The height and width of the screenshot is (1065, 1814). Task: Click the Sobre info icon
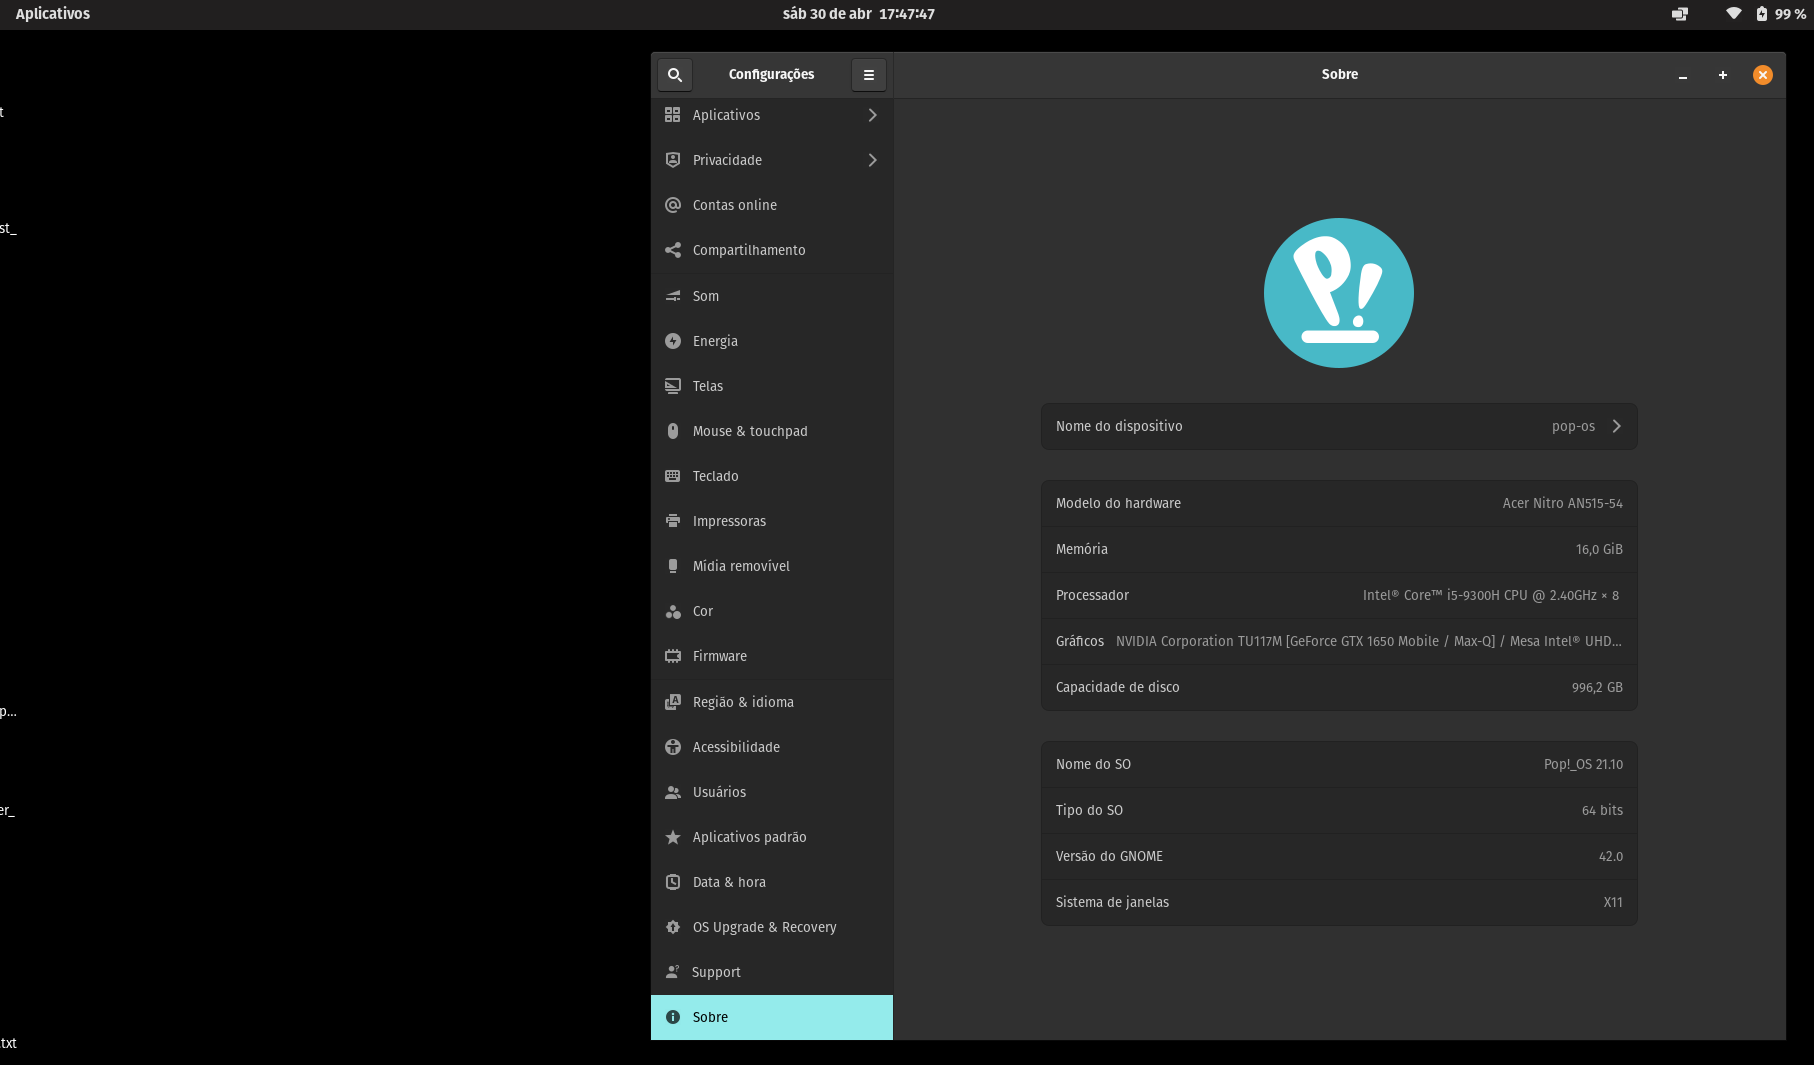point(673,1017)
